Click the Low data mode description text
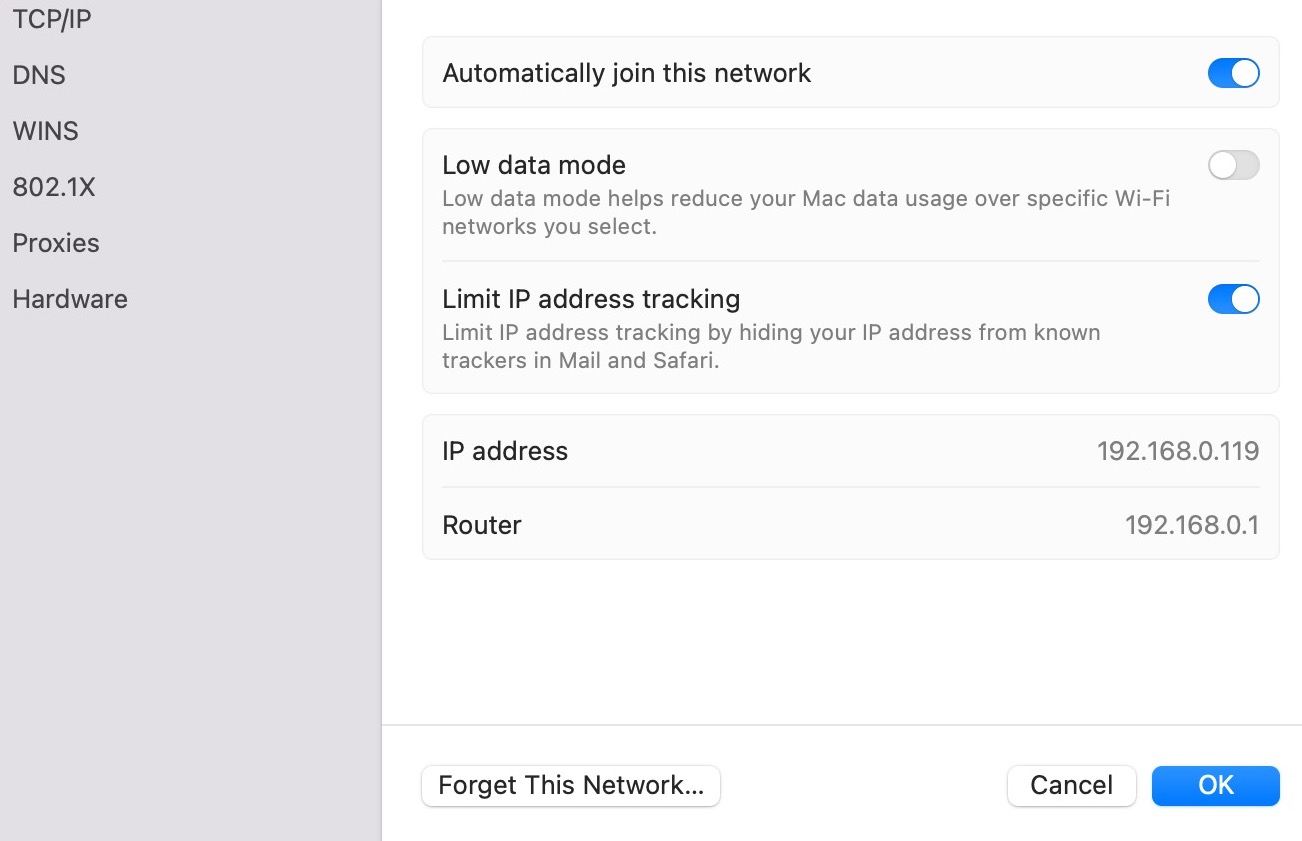Screen dimensions: 1302x841 click(x=806, y=212)
